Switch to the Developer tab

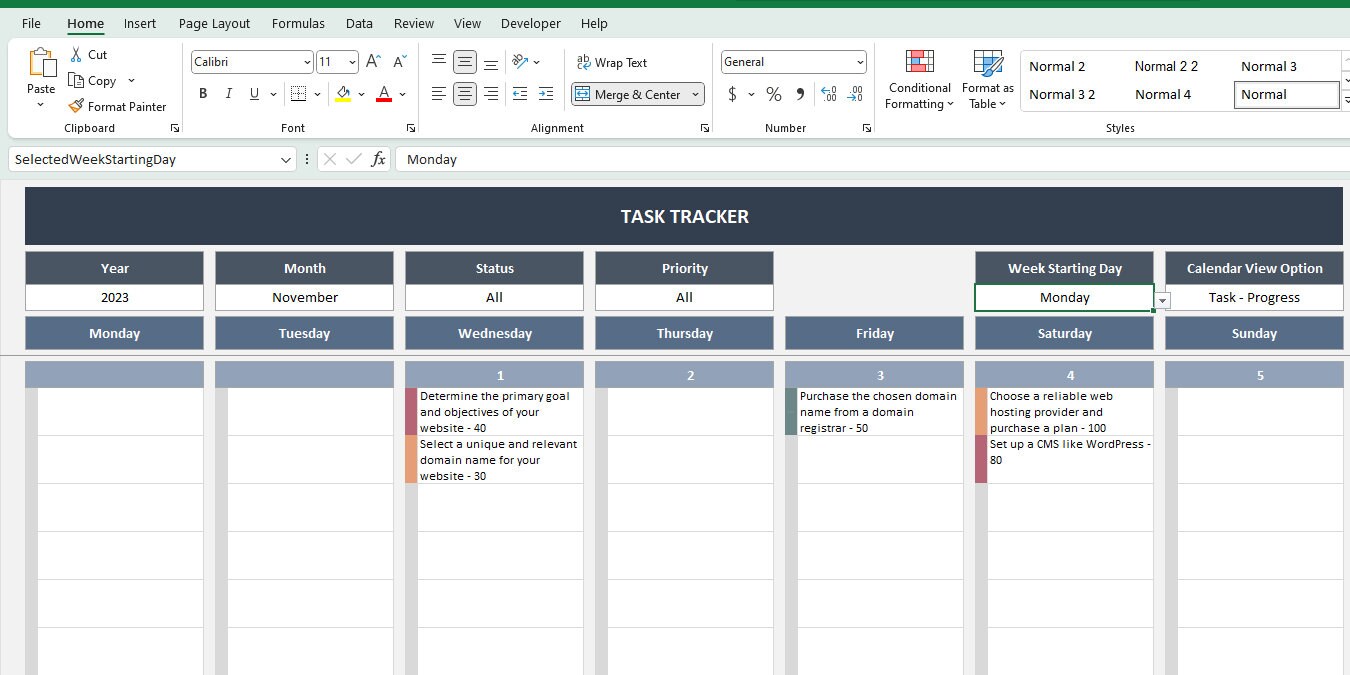[530, 23]
